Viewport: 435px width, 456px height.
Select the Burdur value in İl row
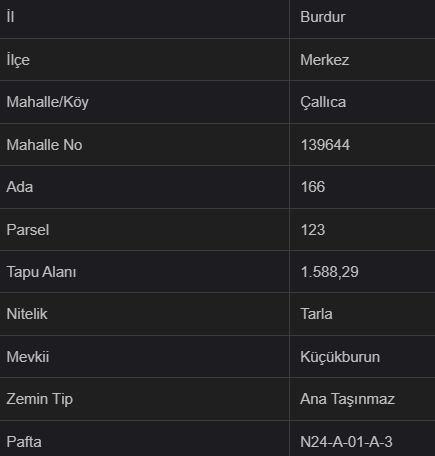click(x=322, y=17)
